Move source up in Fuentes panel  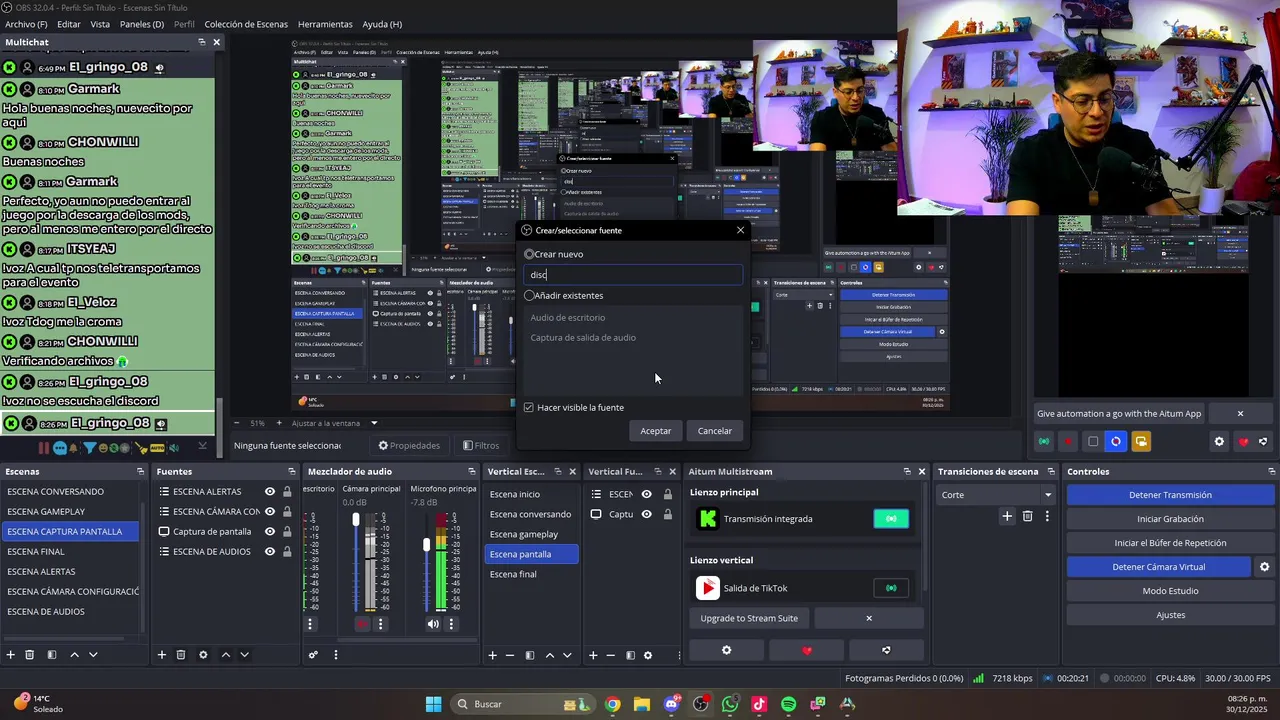[225, 655]
